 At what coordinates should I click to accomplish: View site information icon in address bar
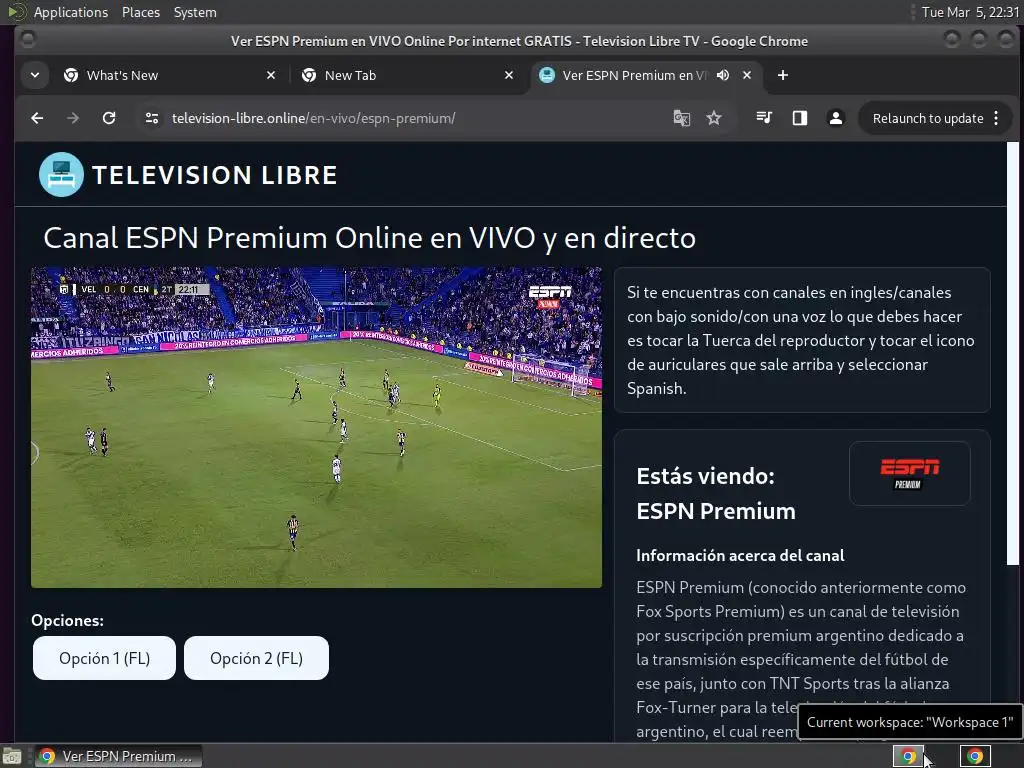(x=152, y=118)
